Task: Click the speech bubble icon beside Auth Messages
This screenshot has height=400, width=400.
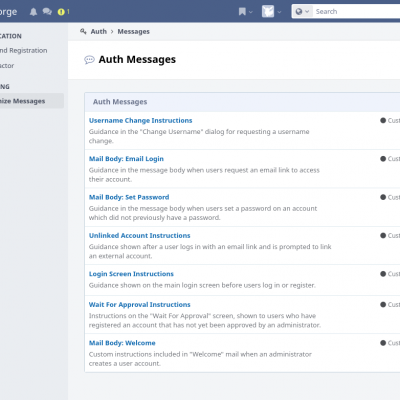Action: pyautogui.click(x=89, y=60)
